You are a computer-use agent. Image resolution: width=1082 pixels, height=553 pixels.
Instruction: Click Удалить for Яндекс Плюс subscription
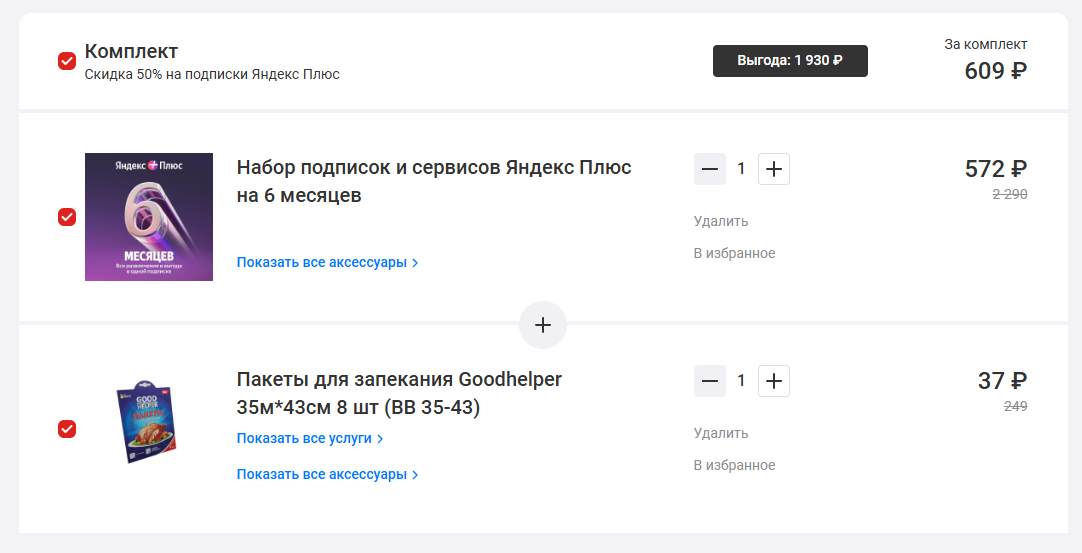pos(721,221)
